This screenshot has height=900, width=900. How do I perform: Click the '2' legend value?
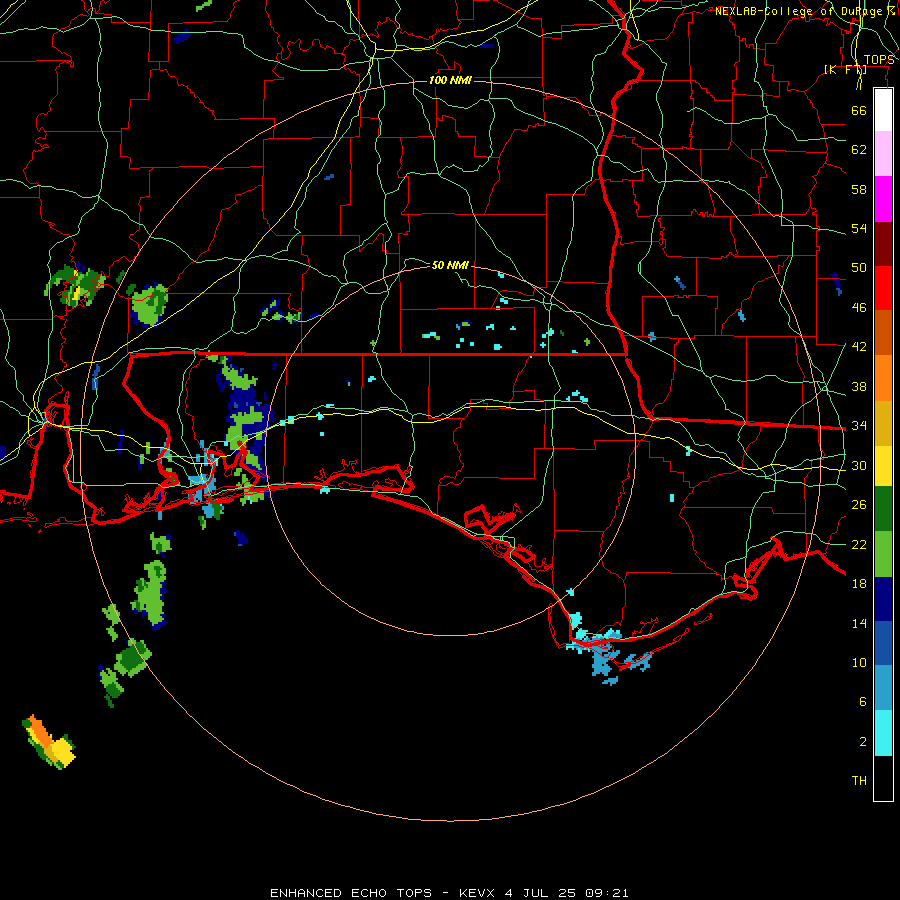(863, 742)
